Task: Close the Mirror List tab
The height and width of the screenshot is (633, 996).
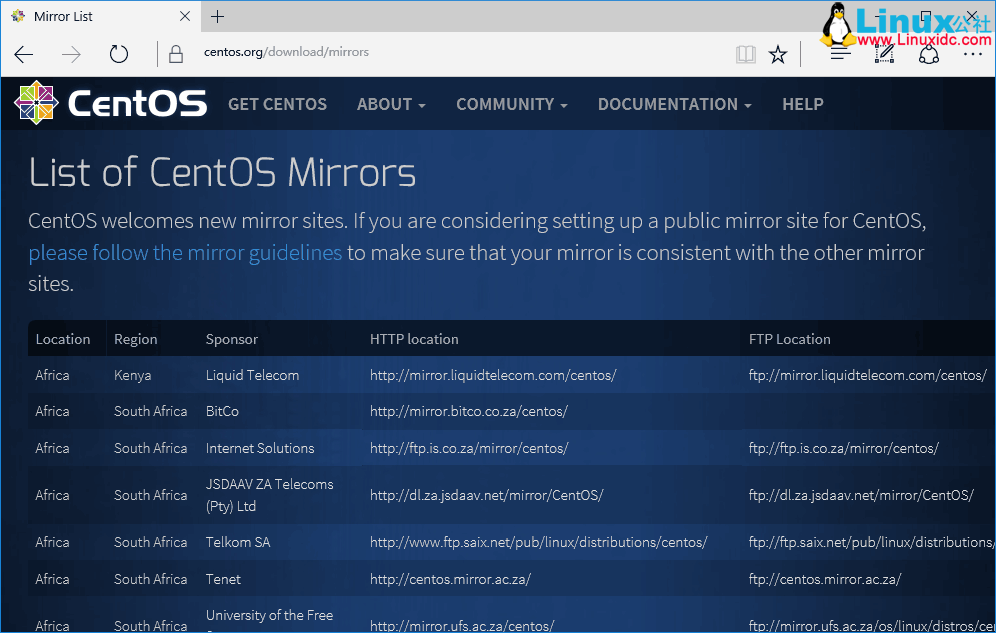Action: pos(186,16)
